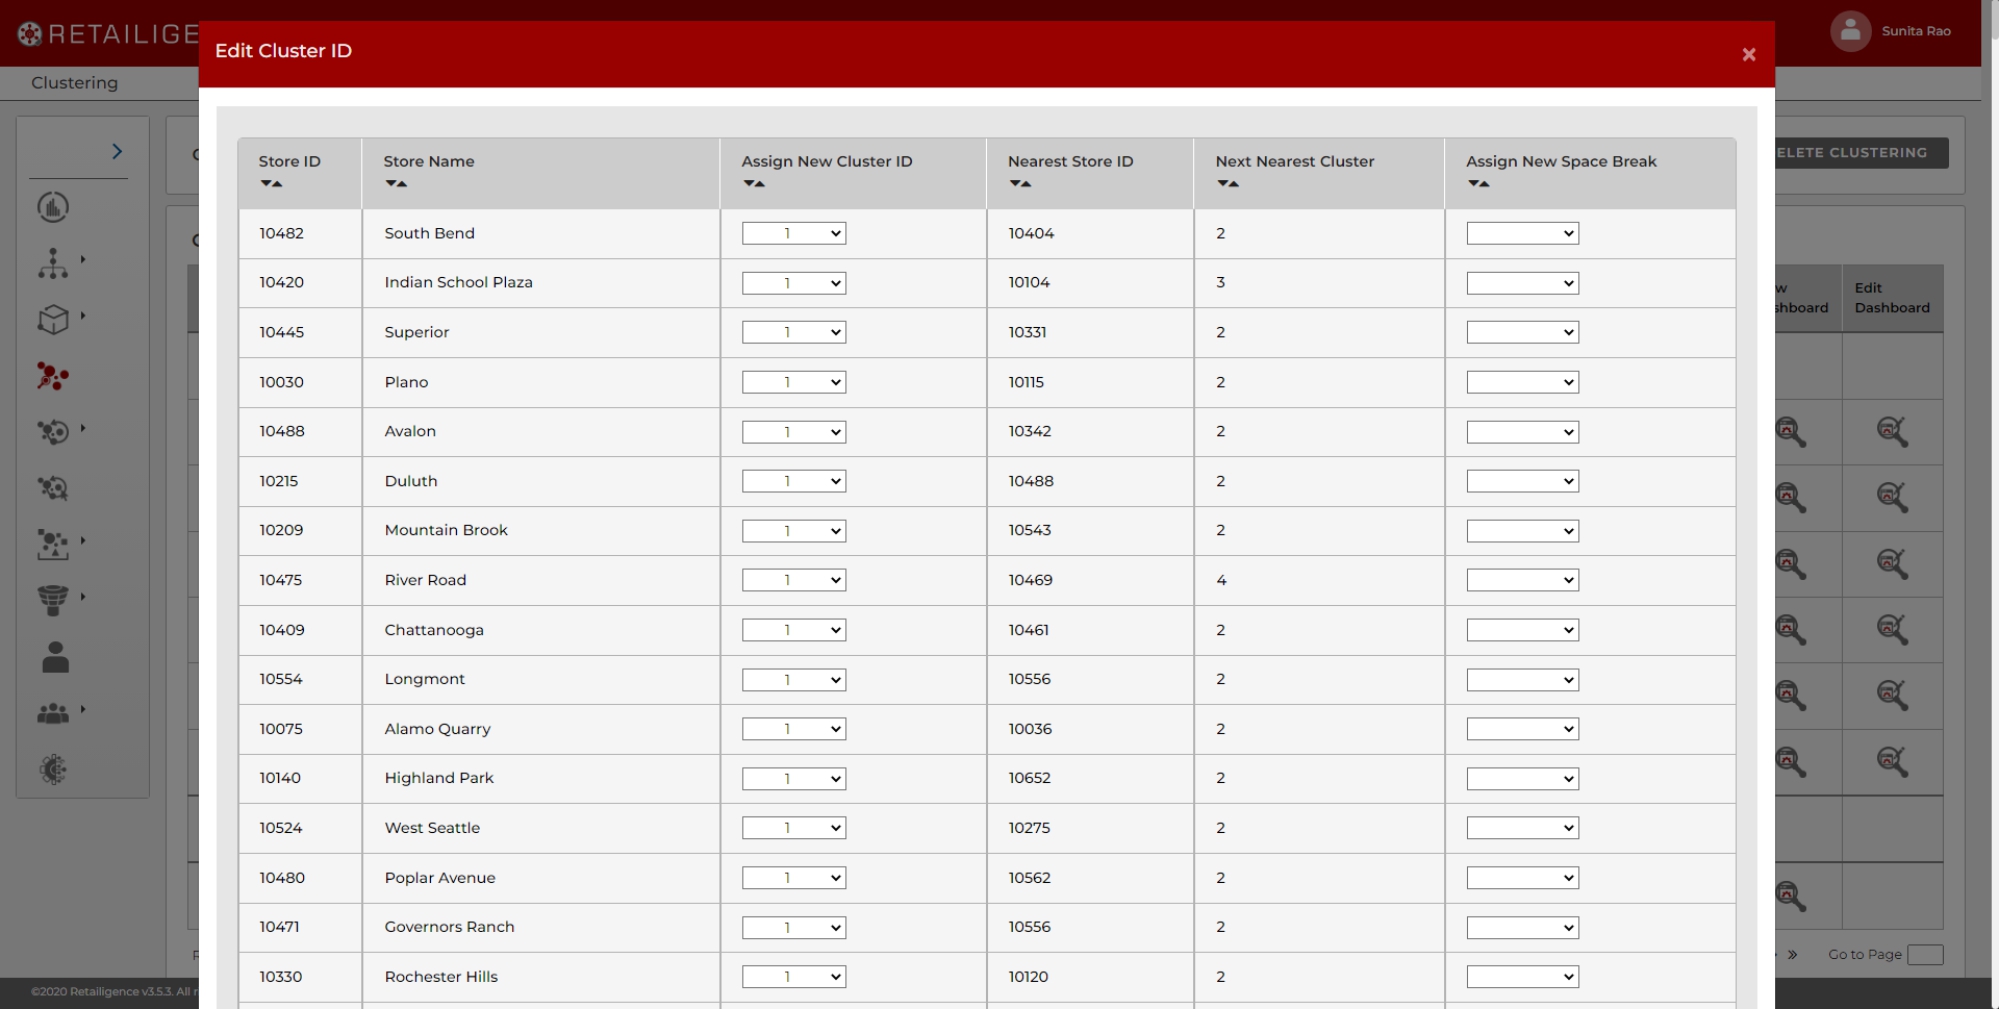Open space break dropdown for Plano
The image size is (1999, 1009).
1522,383
